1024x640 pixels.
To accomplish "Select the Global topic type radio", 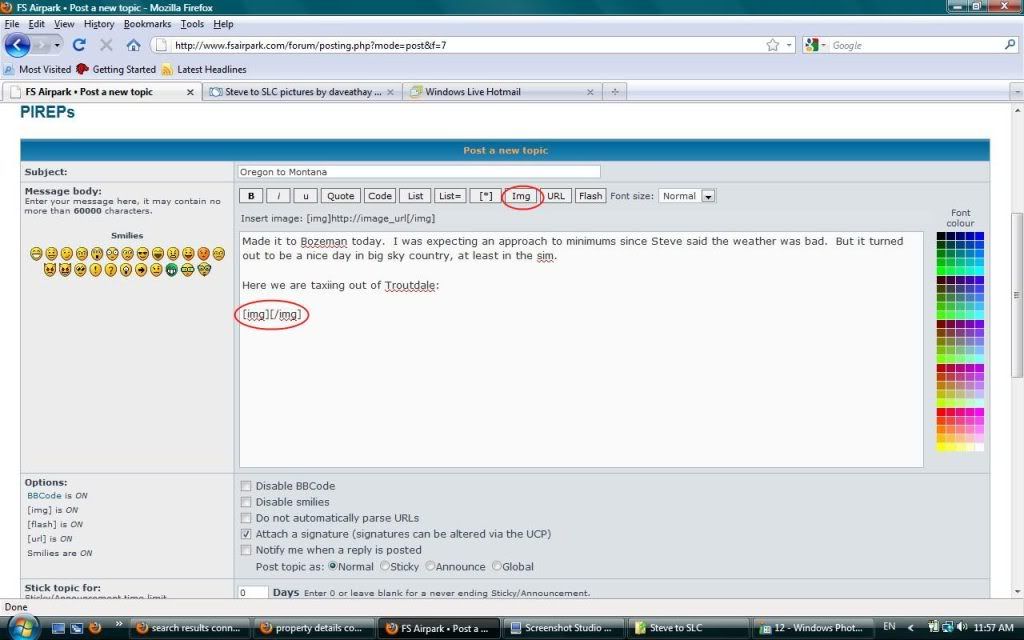I will tap(496, 566).
